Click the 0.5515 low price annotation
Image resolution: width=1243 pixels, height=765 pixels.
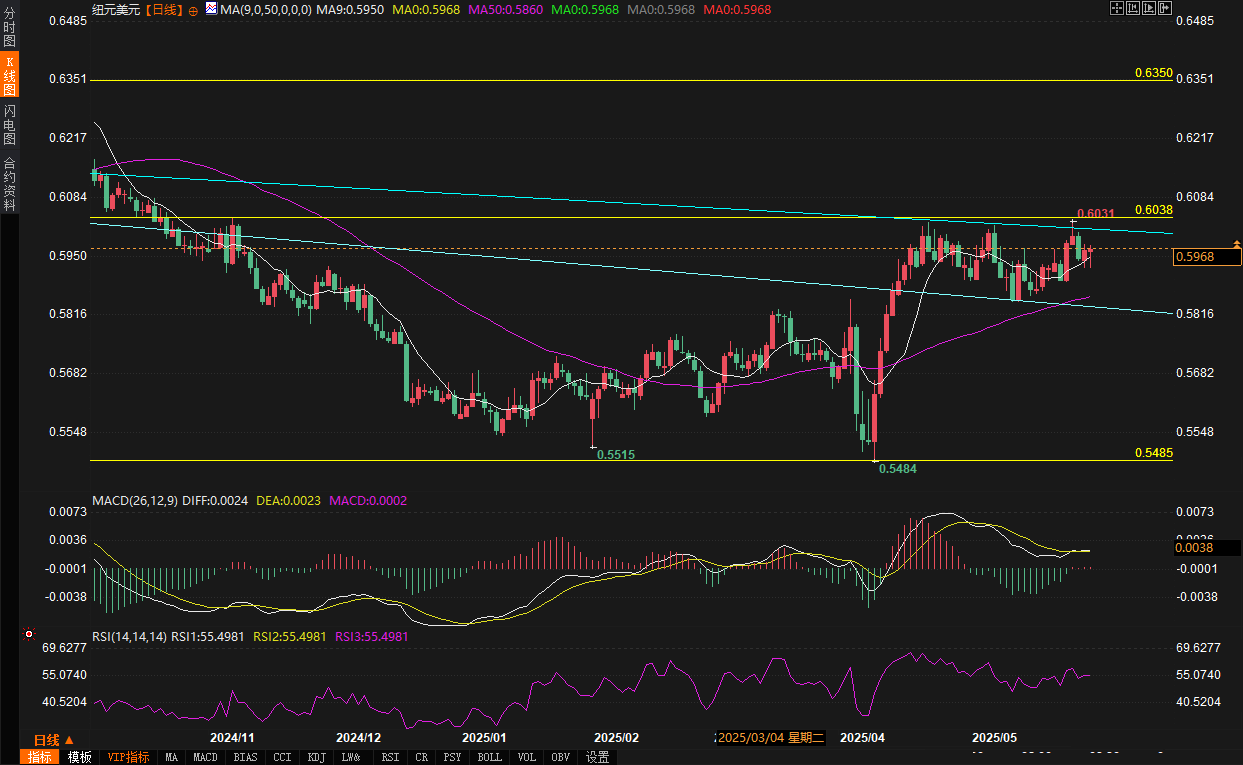tap(616, 454)
